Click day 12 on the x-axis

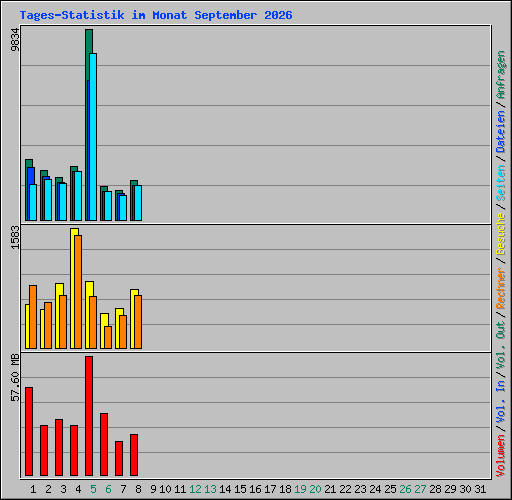pyautogui.click(x=195, y=489)
